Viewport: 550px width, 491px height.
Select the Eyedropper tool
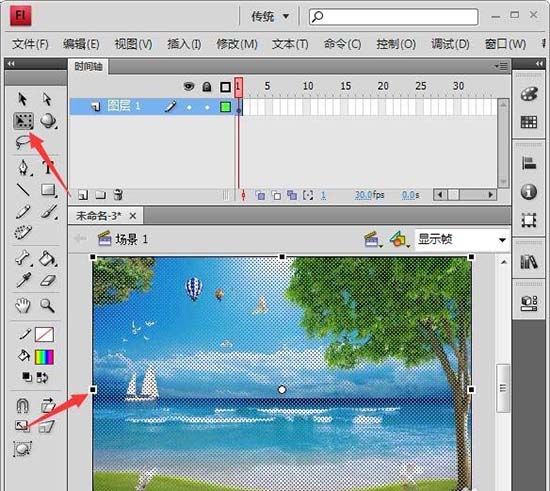coord(23,281)
